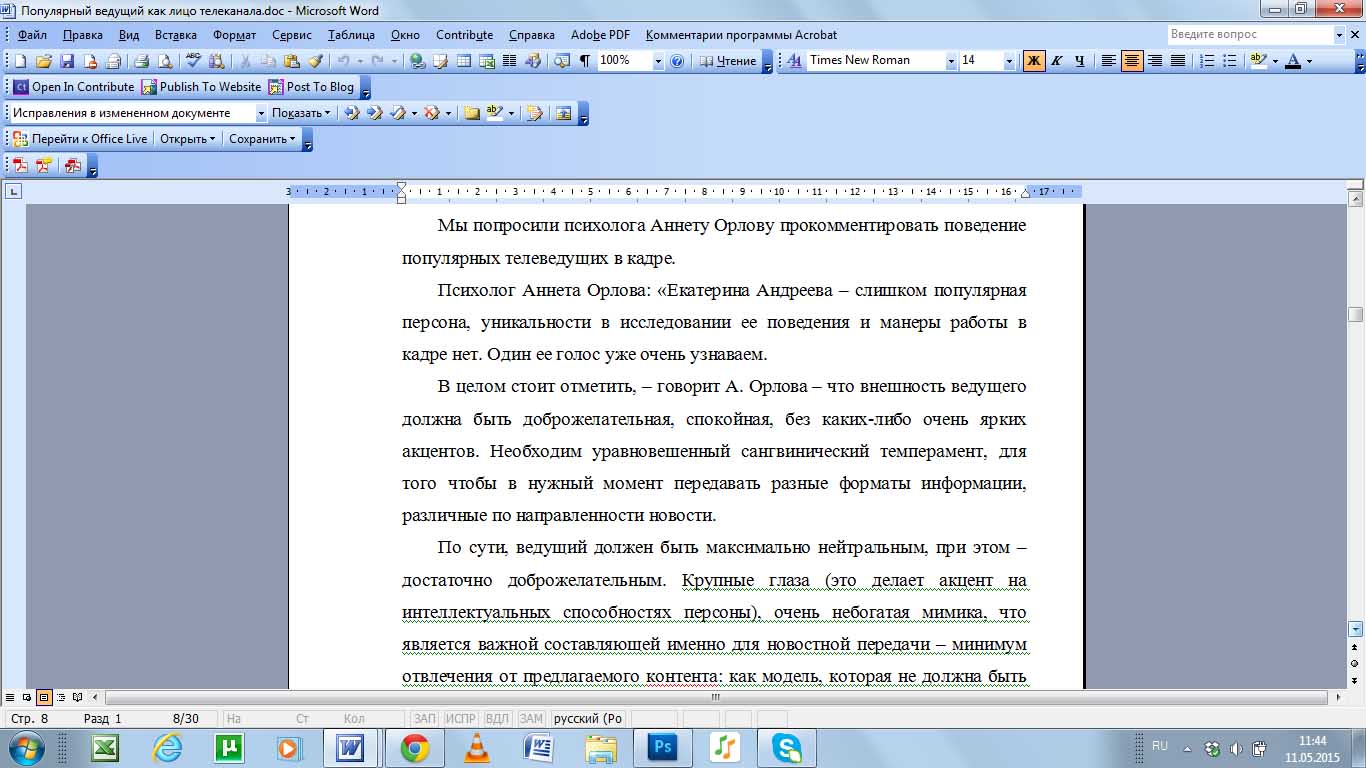Expand the "Показать" dropdown
Image resolution: width=1366 pixels, height=768 pixels.
click(302, 113)
